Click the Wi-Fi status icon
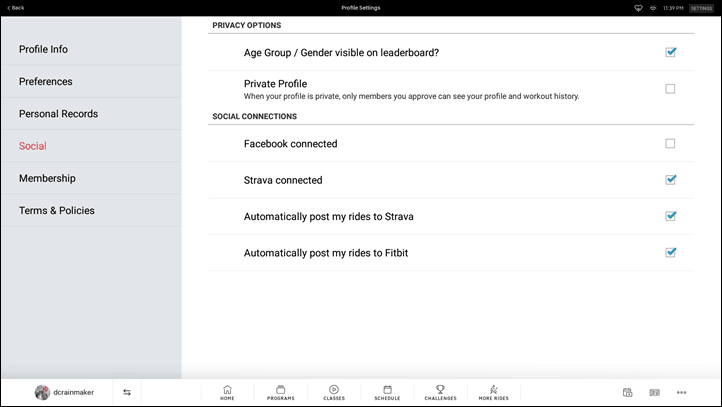The height and width of the screenshot is (407, 722). coord(653,8)
